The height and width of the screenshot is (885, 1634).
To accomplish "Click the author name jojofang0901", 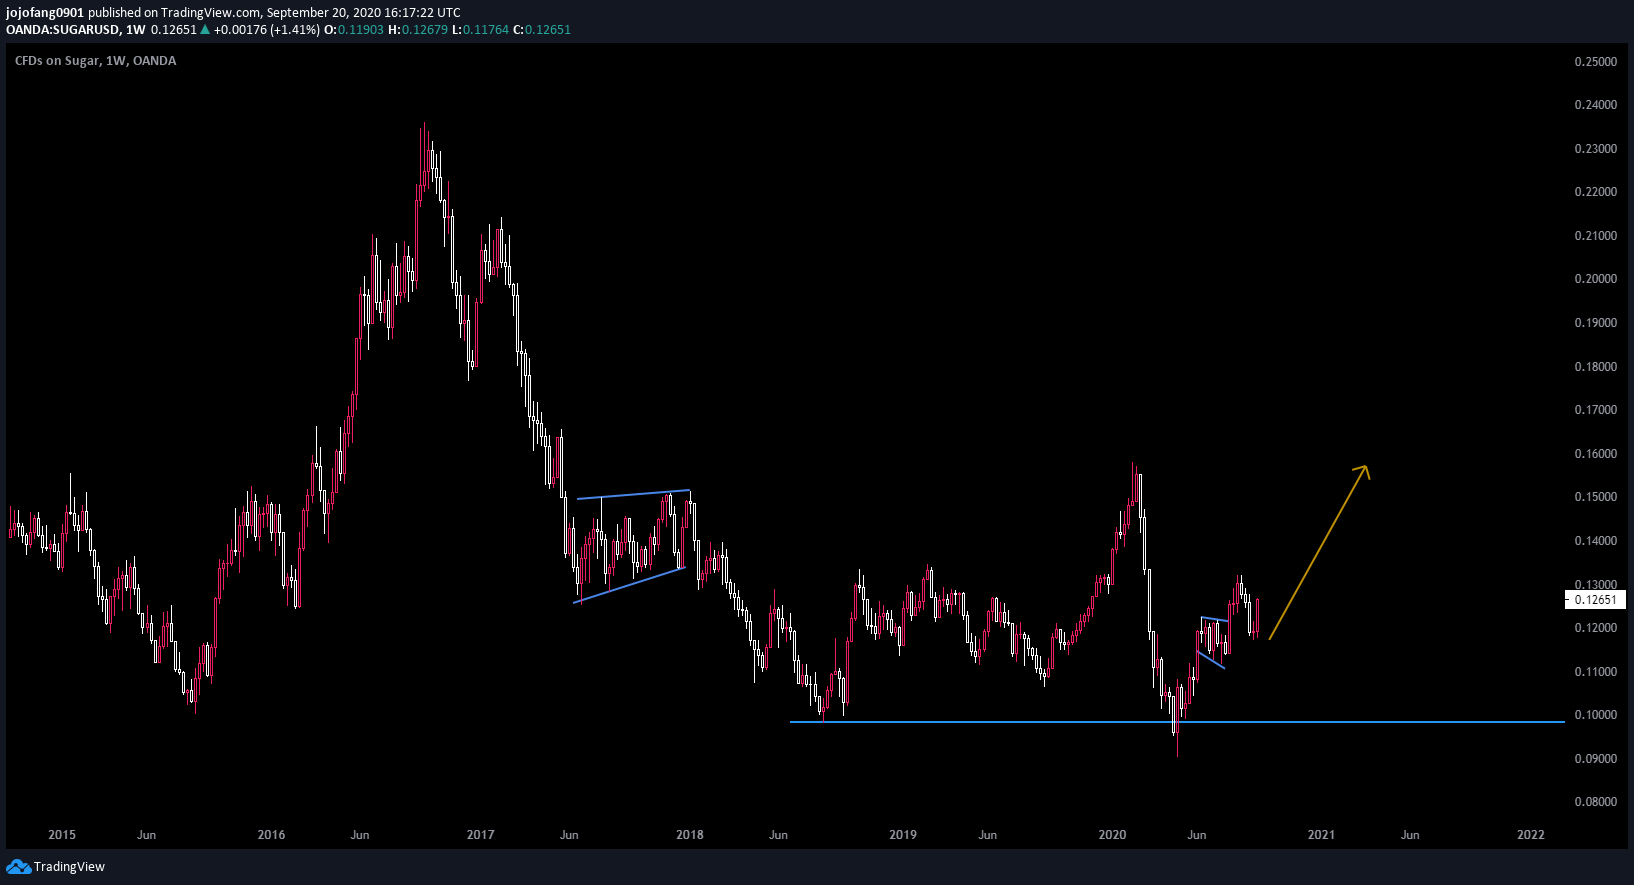I will (x=45, y=13).
